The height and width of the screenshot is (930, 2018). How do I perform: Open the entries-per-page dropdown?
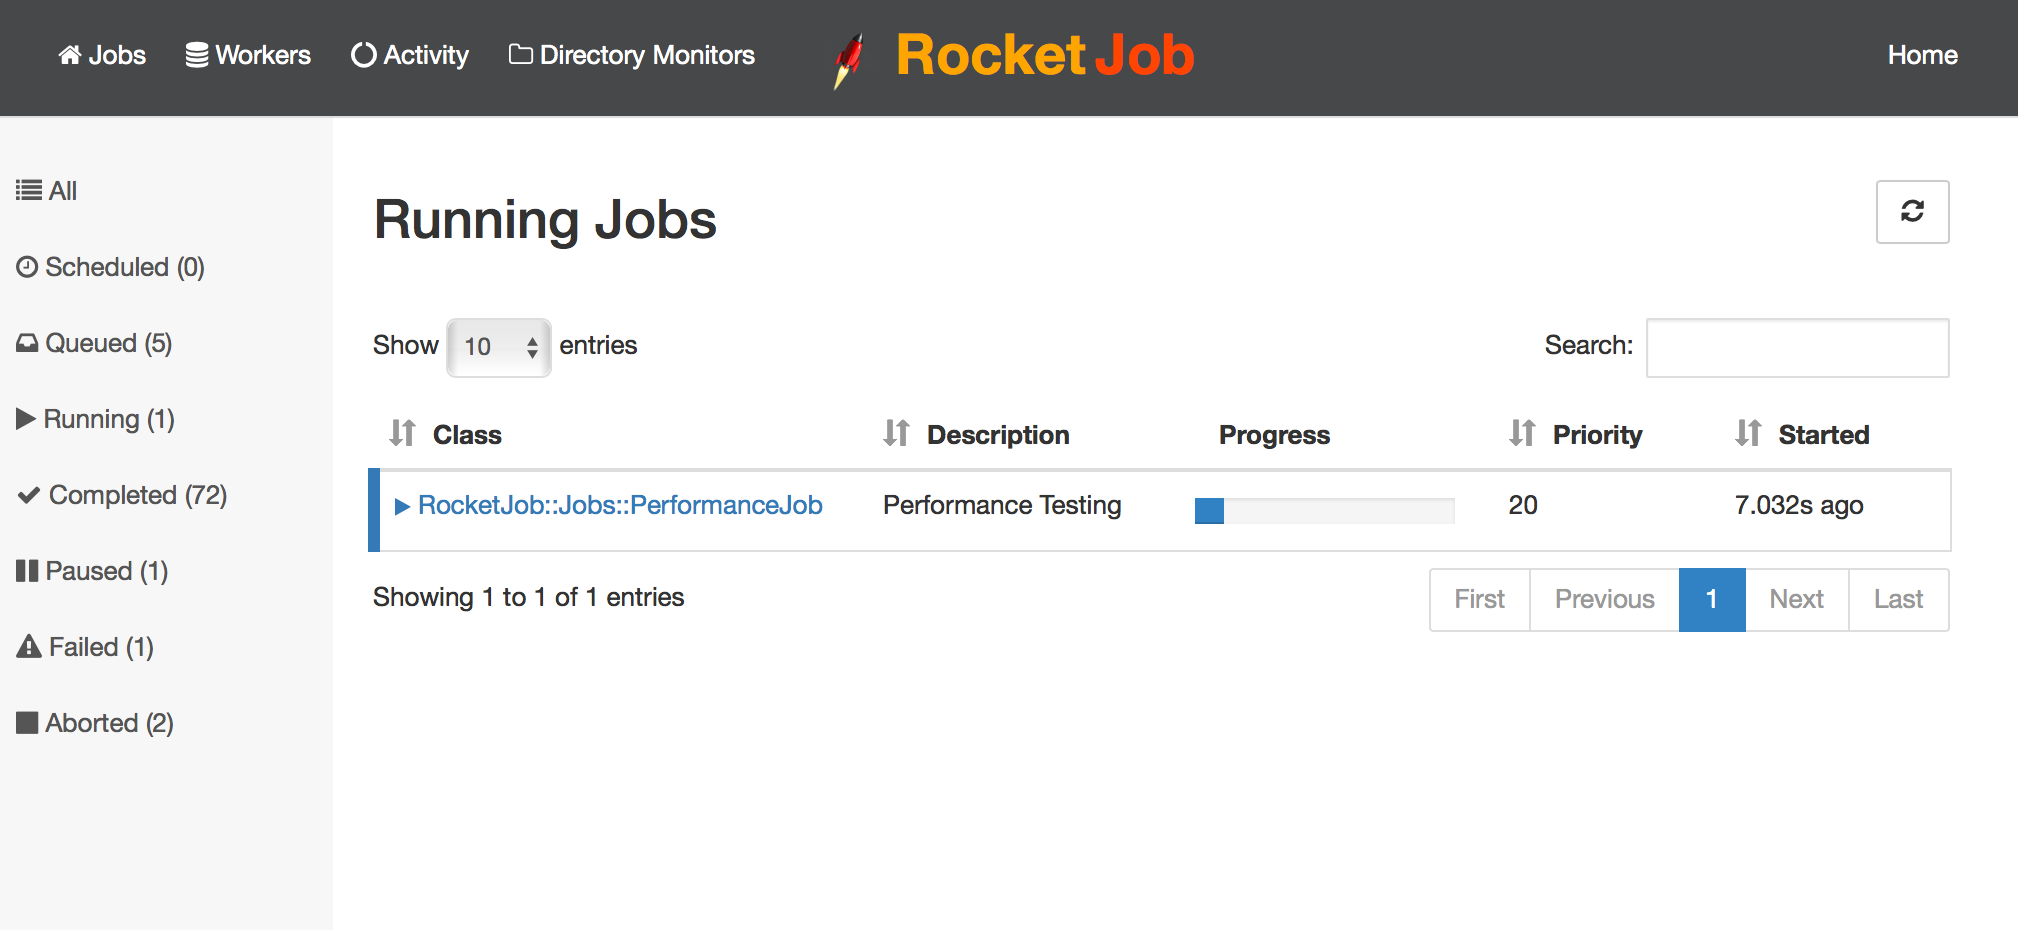coord(498,347)
